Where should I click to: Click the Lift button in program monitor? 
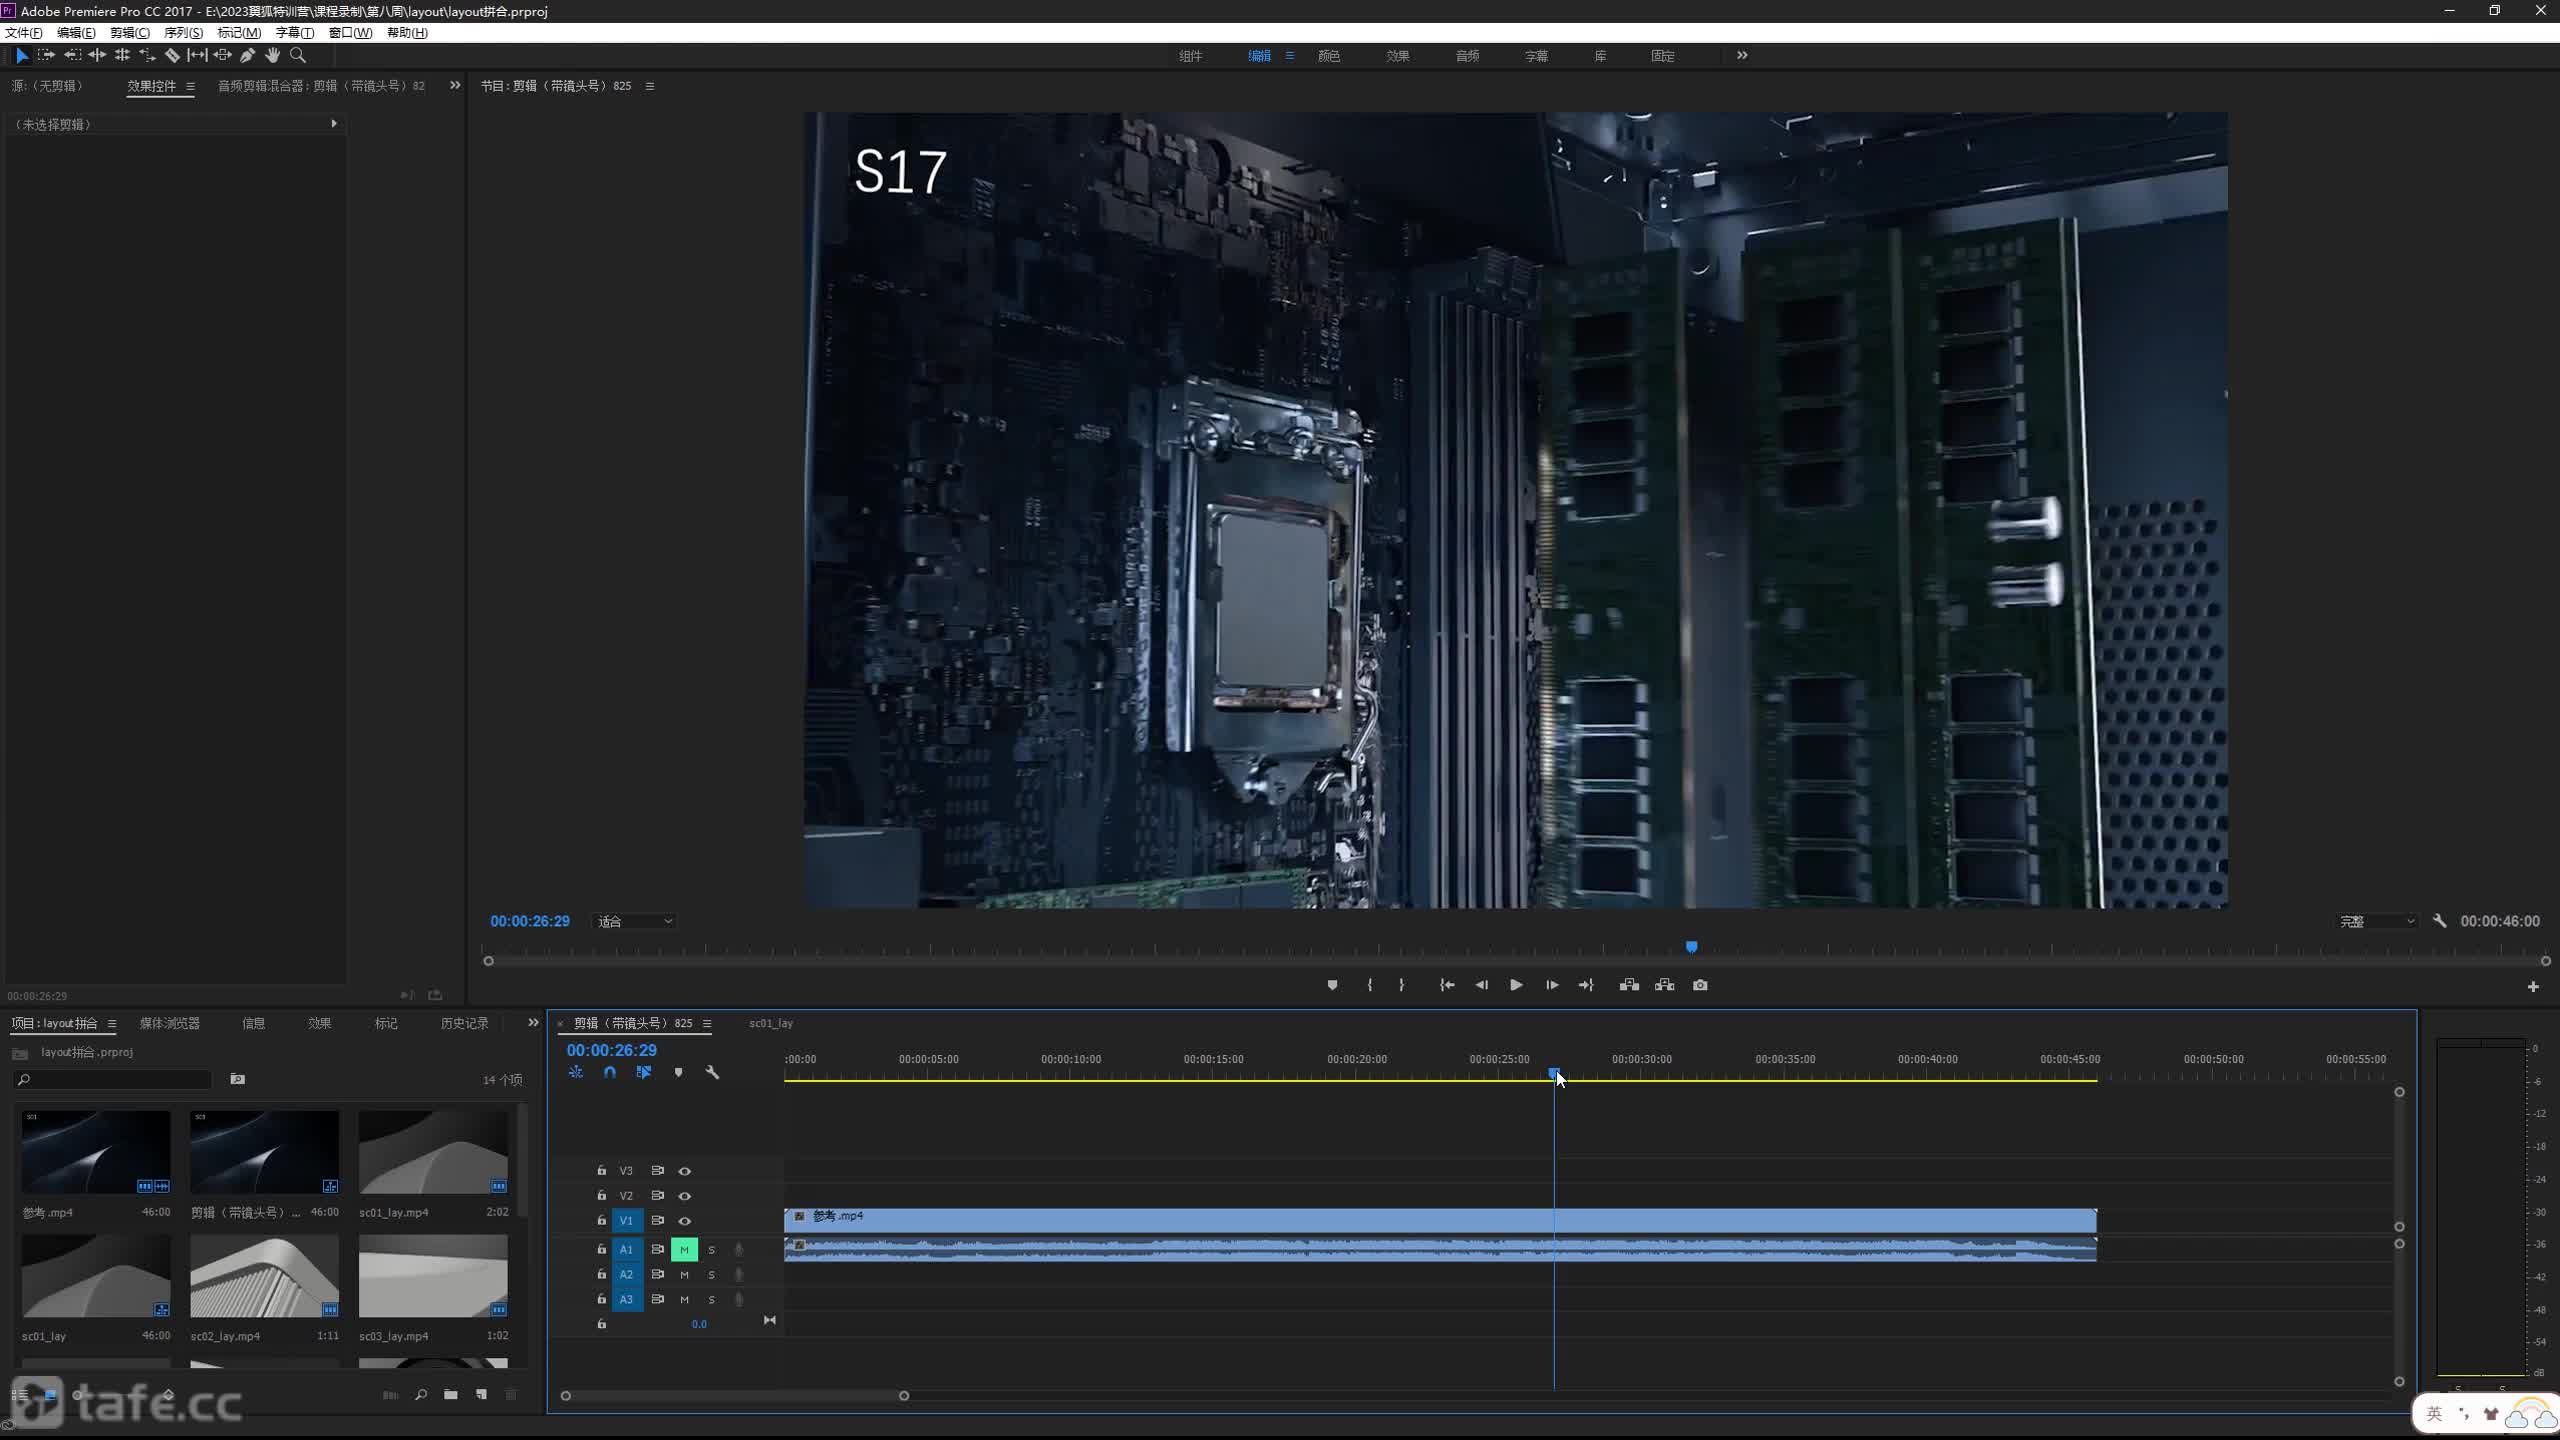coord(1629,985)
